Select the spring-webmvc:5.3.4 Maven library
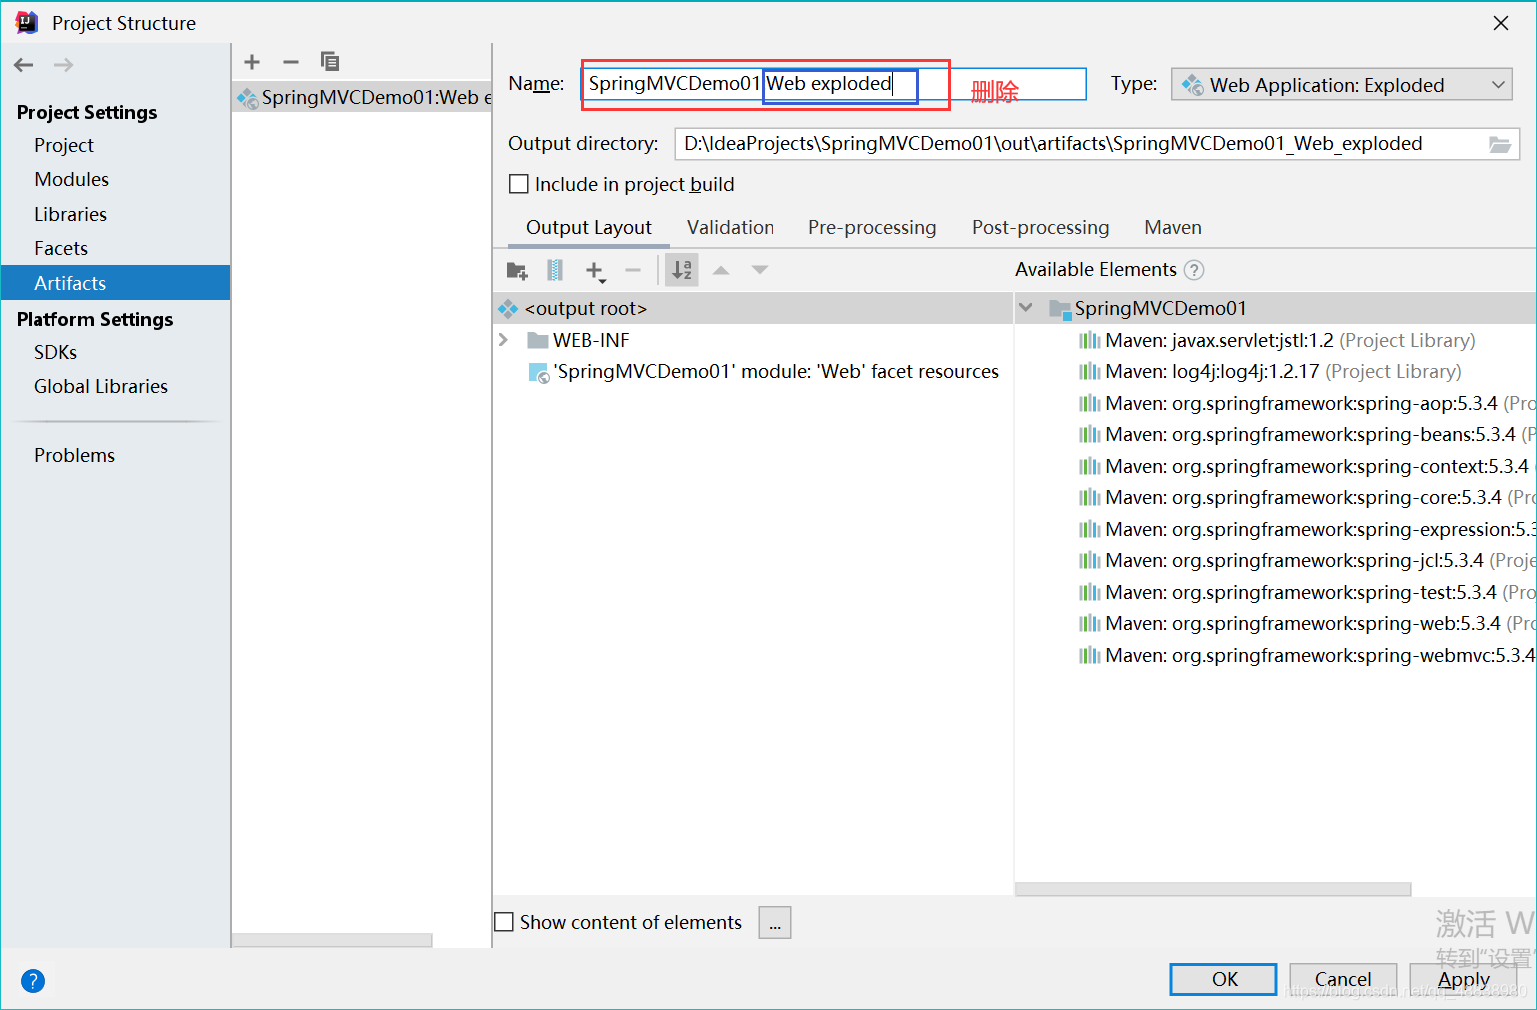This screenshot has width=1537, height=1010. click(1306, 656)
